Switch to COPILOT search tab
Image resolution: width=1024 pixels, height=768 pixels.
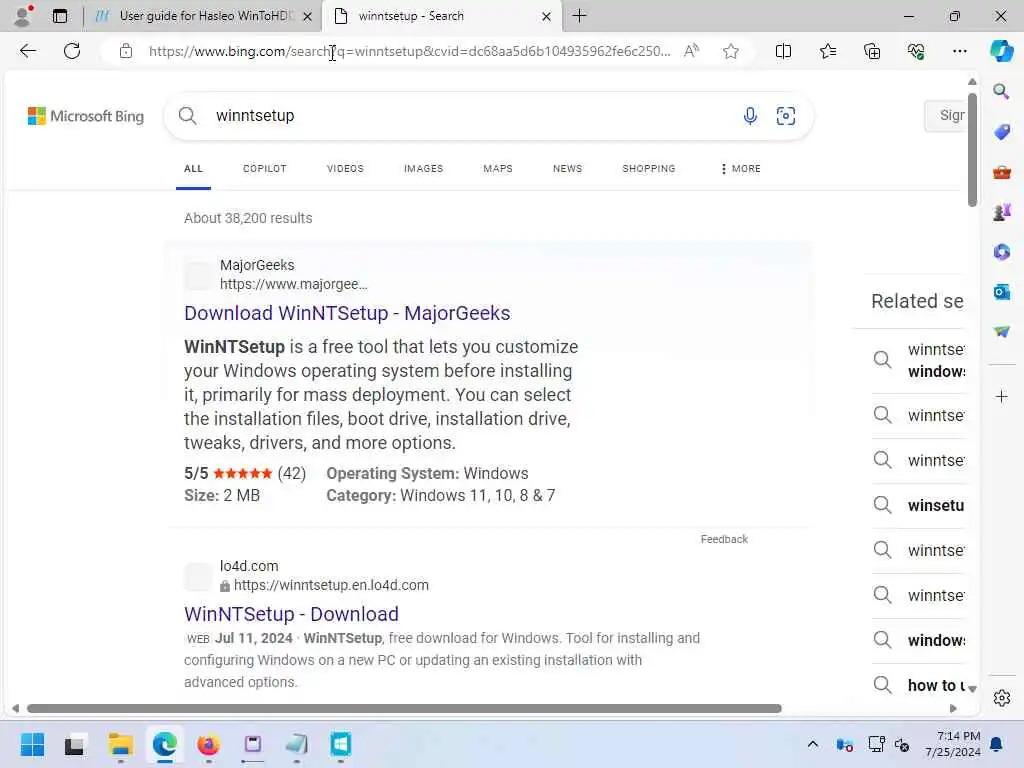[x=264, y=168]
